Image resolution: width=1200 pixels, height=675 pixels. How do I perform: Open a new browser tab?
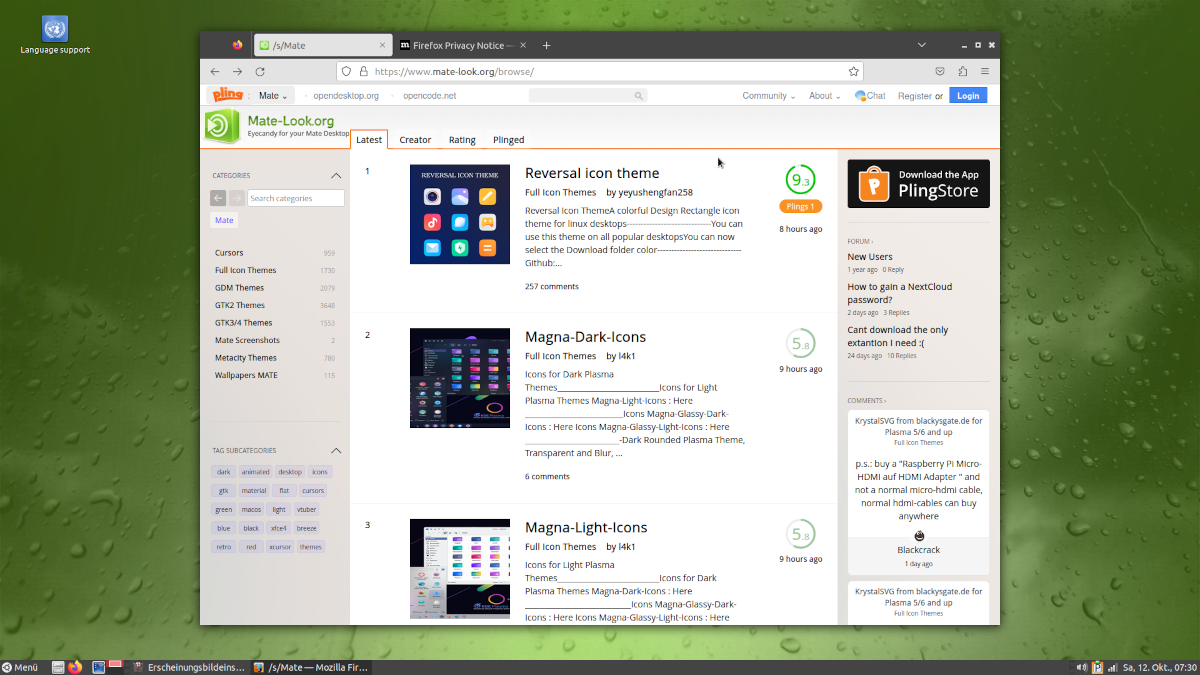pos(546,45)
